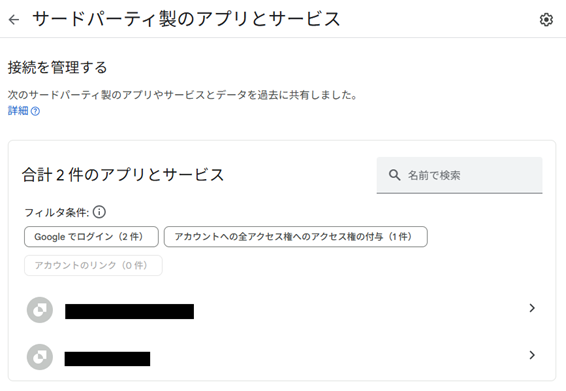
Task: Open settings via the gear icon
Action: tap(546, 19)
